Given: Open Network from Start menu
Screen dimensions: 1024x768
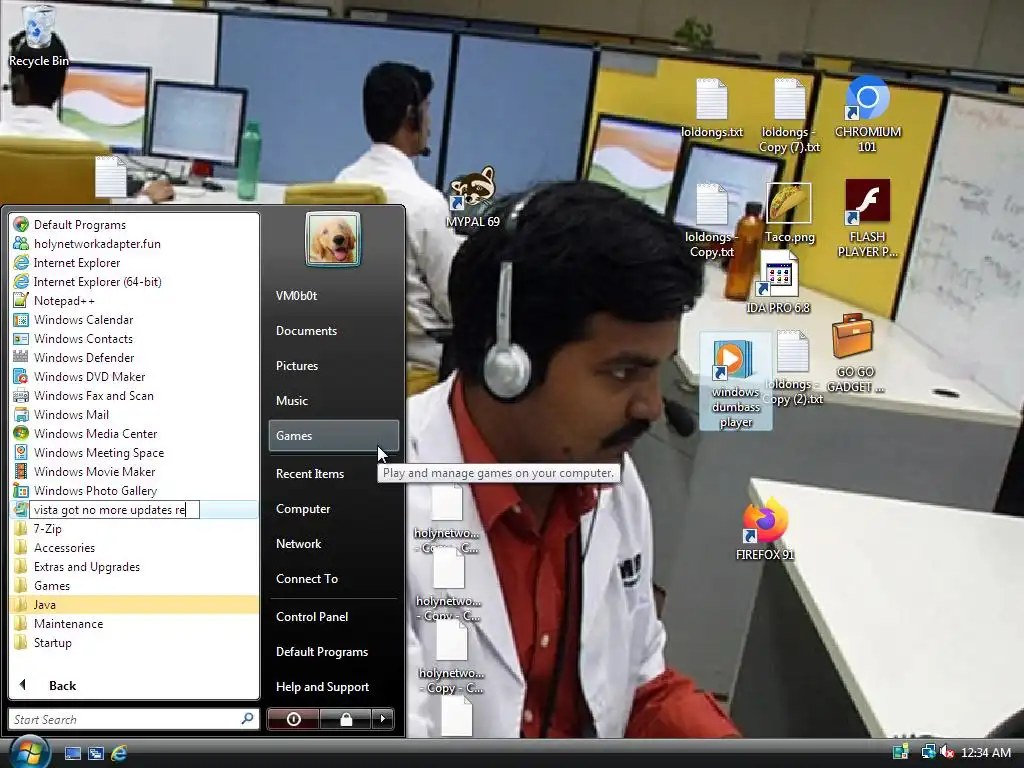Looking at the screenshot, I should point(333,543).
